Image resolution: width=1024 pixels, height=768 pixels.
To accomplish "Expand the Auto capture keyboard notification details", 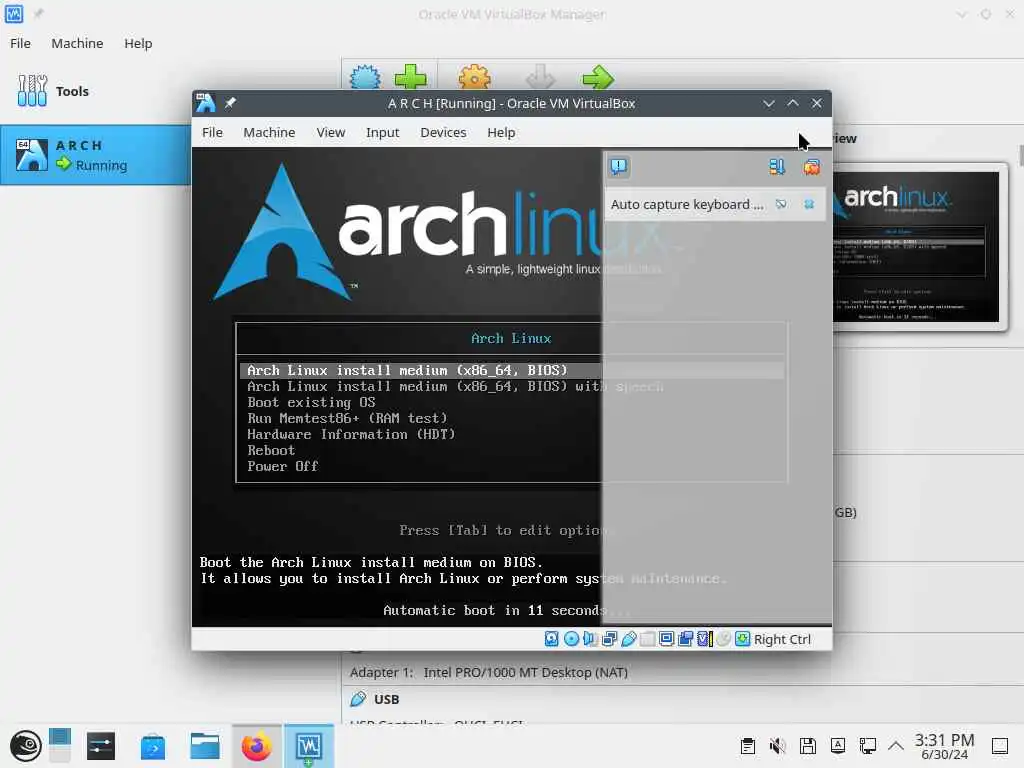I will [x=781, y=204].
